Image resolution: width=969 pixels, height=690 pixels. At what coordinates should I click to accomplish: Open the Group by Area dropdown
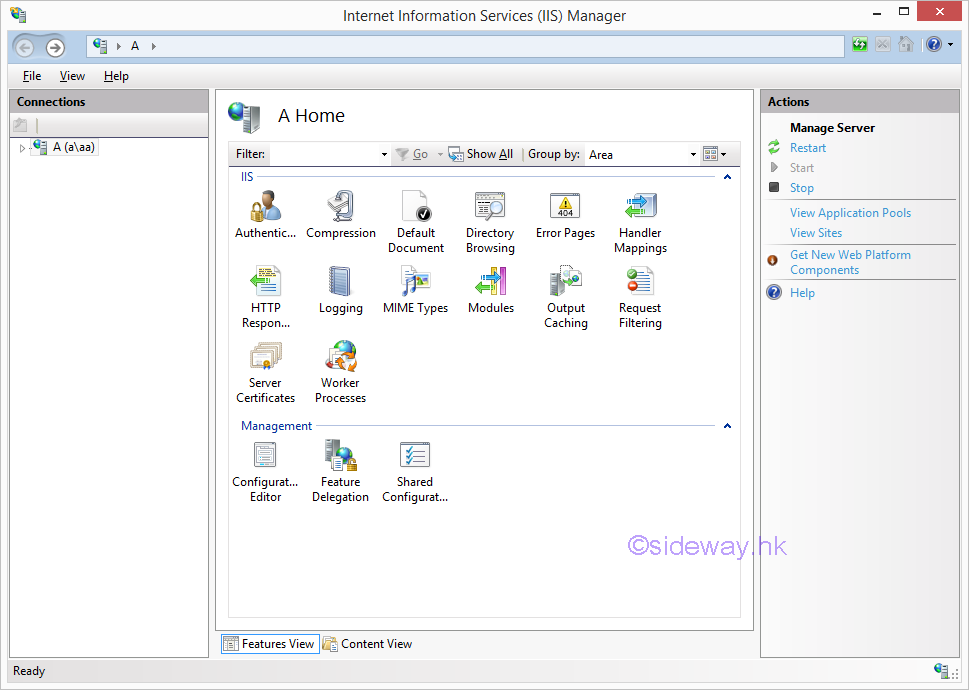coord(693,155)
